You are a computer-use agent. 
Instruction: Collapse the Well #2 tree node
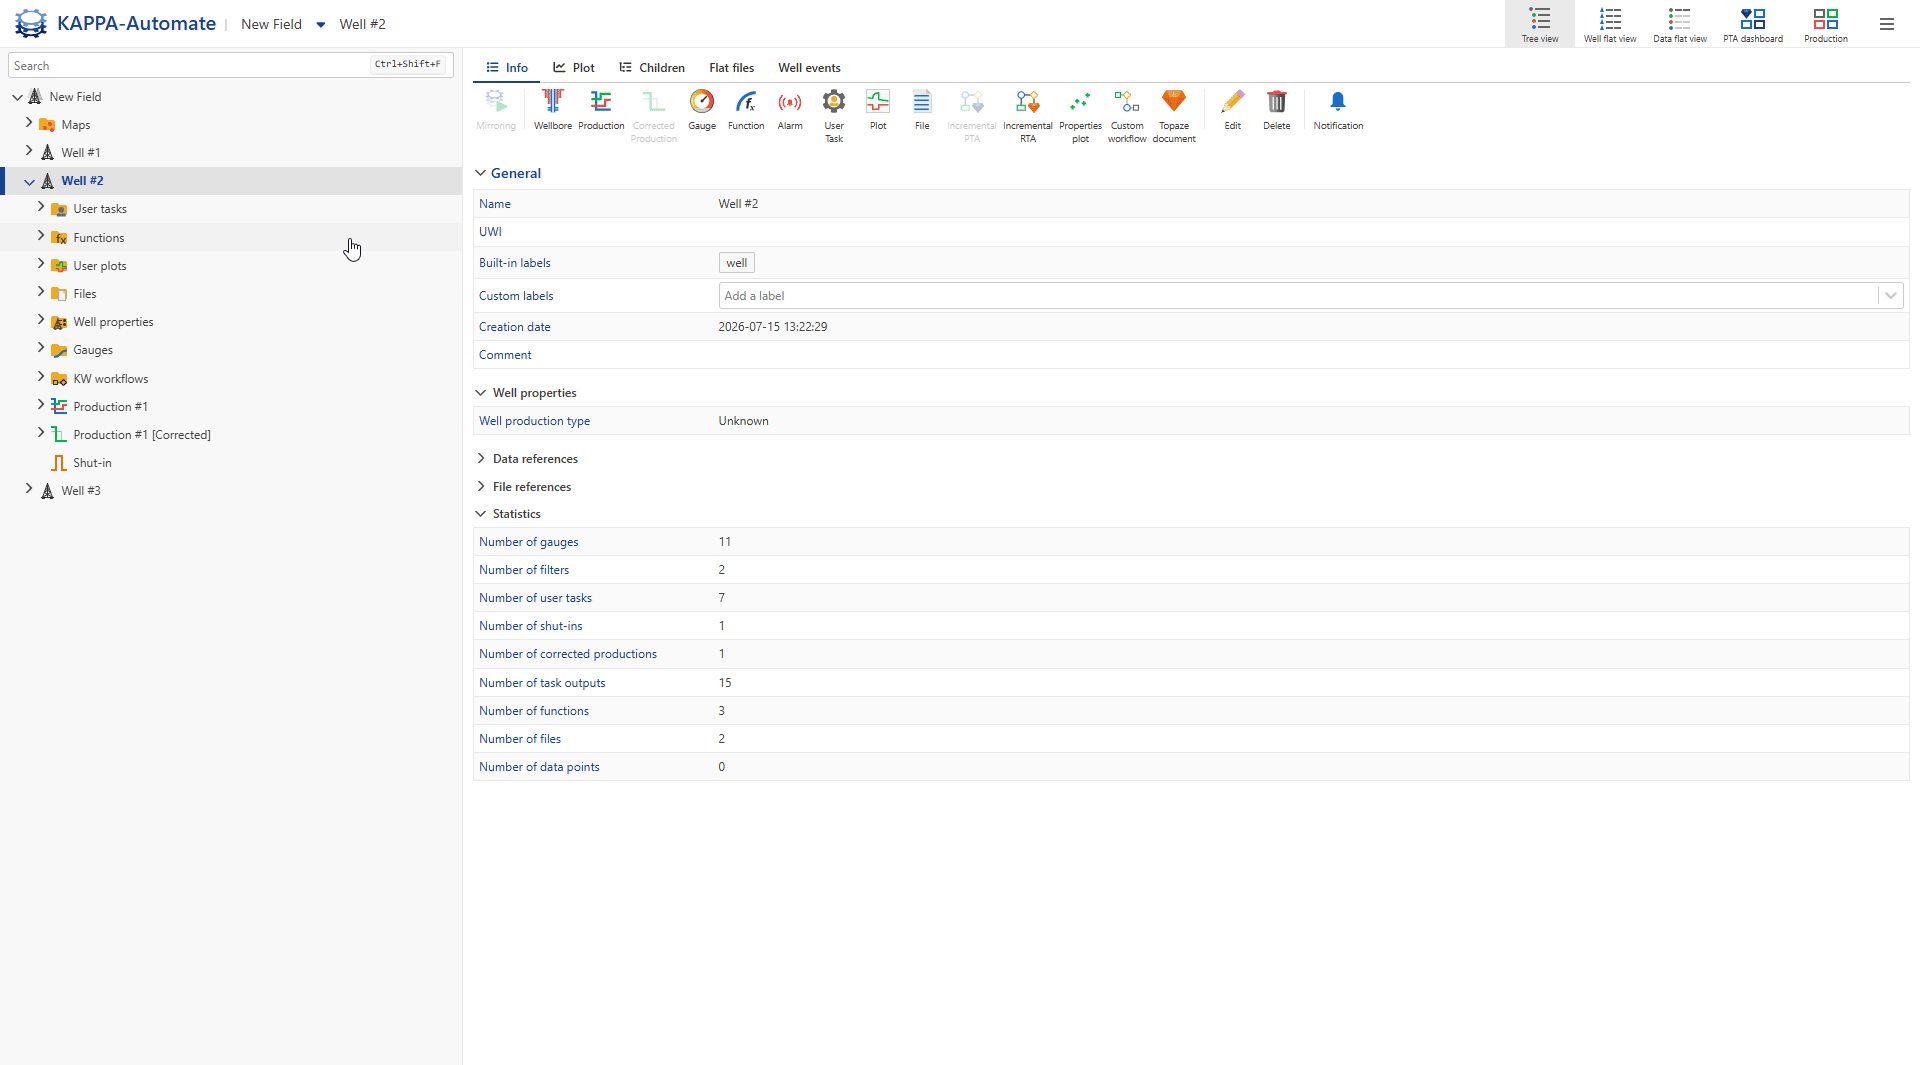(29, 181)
